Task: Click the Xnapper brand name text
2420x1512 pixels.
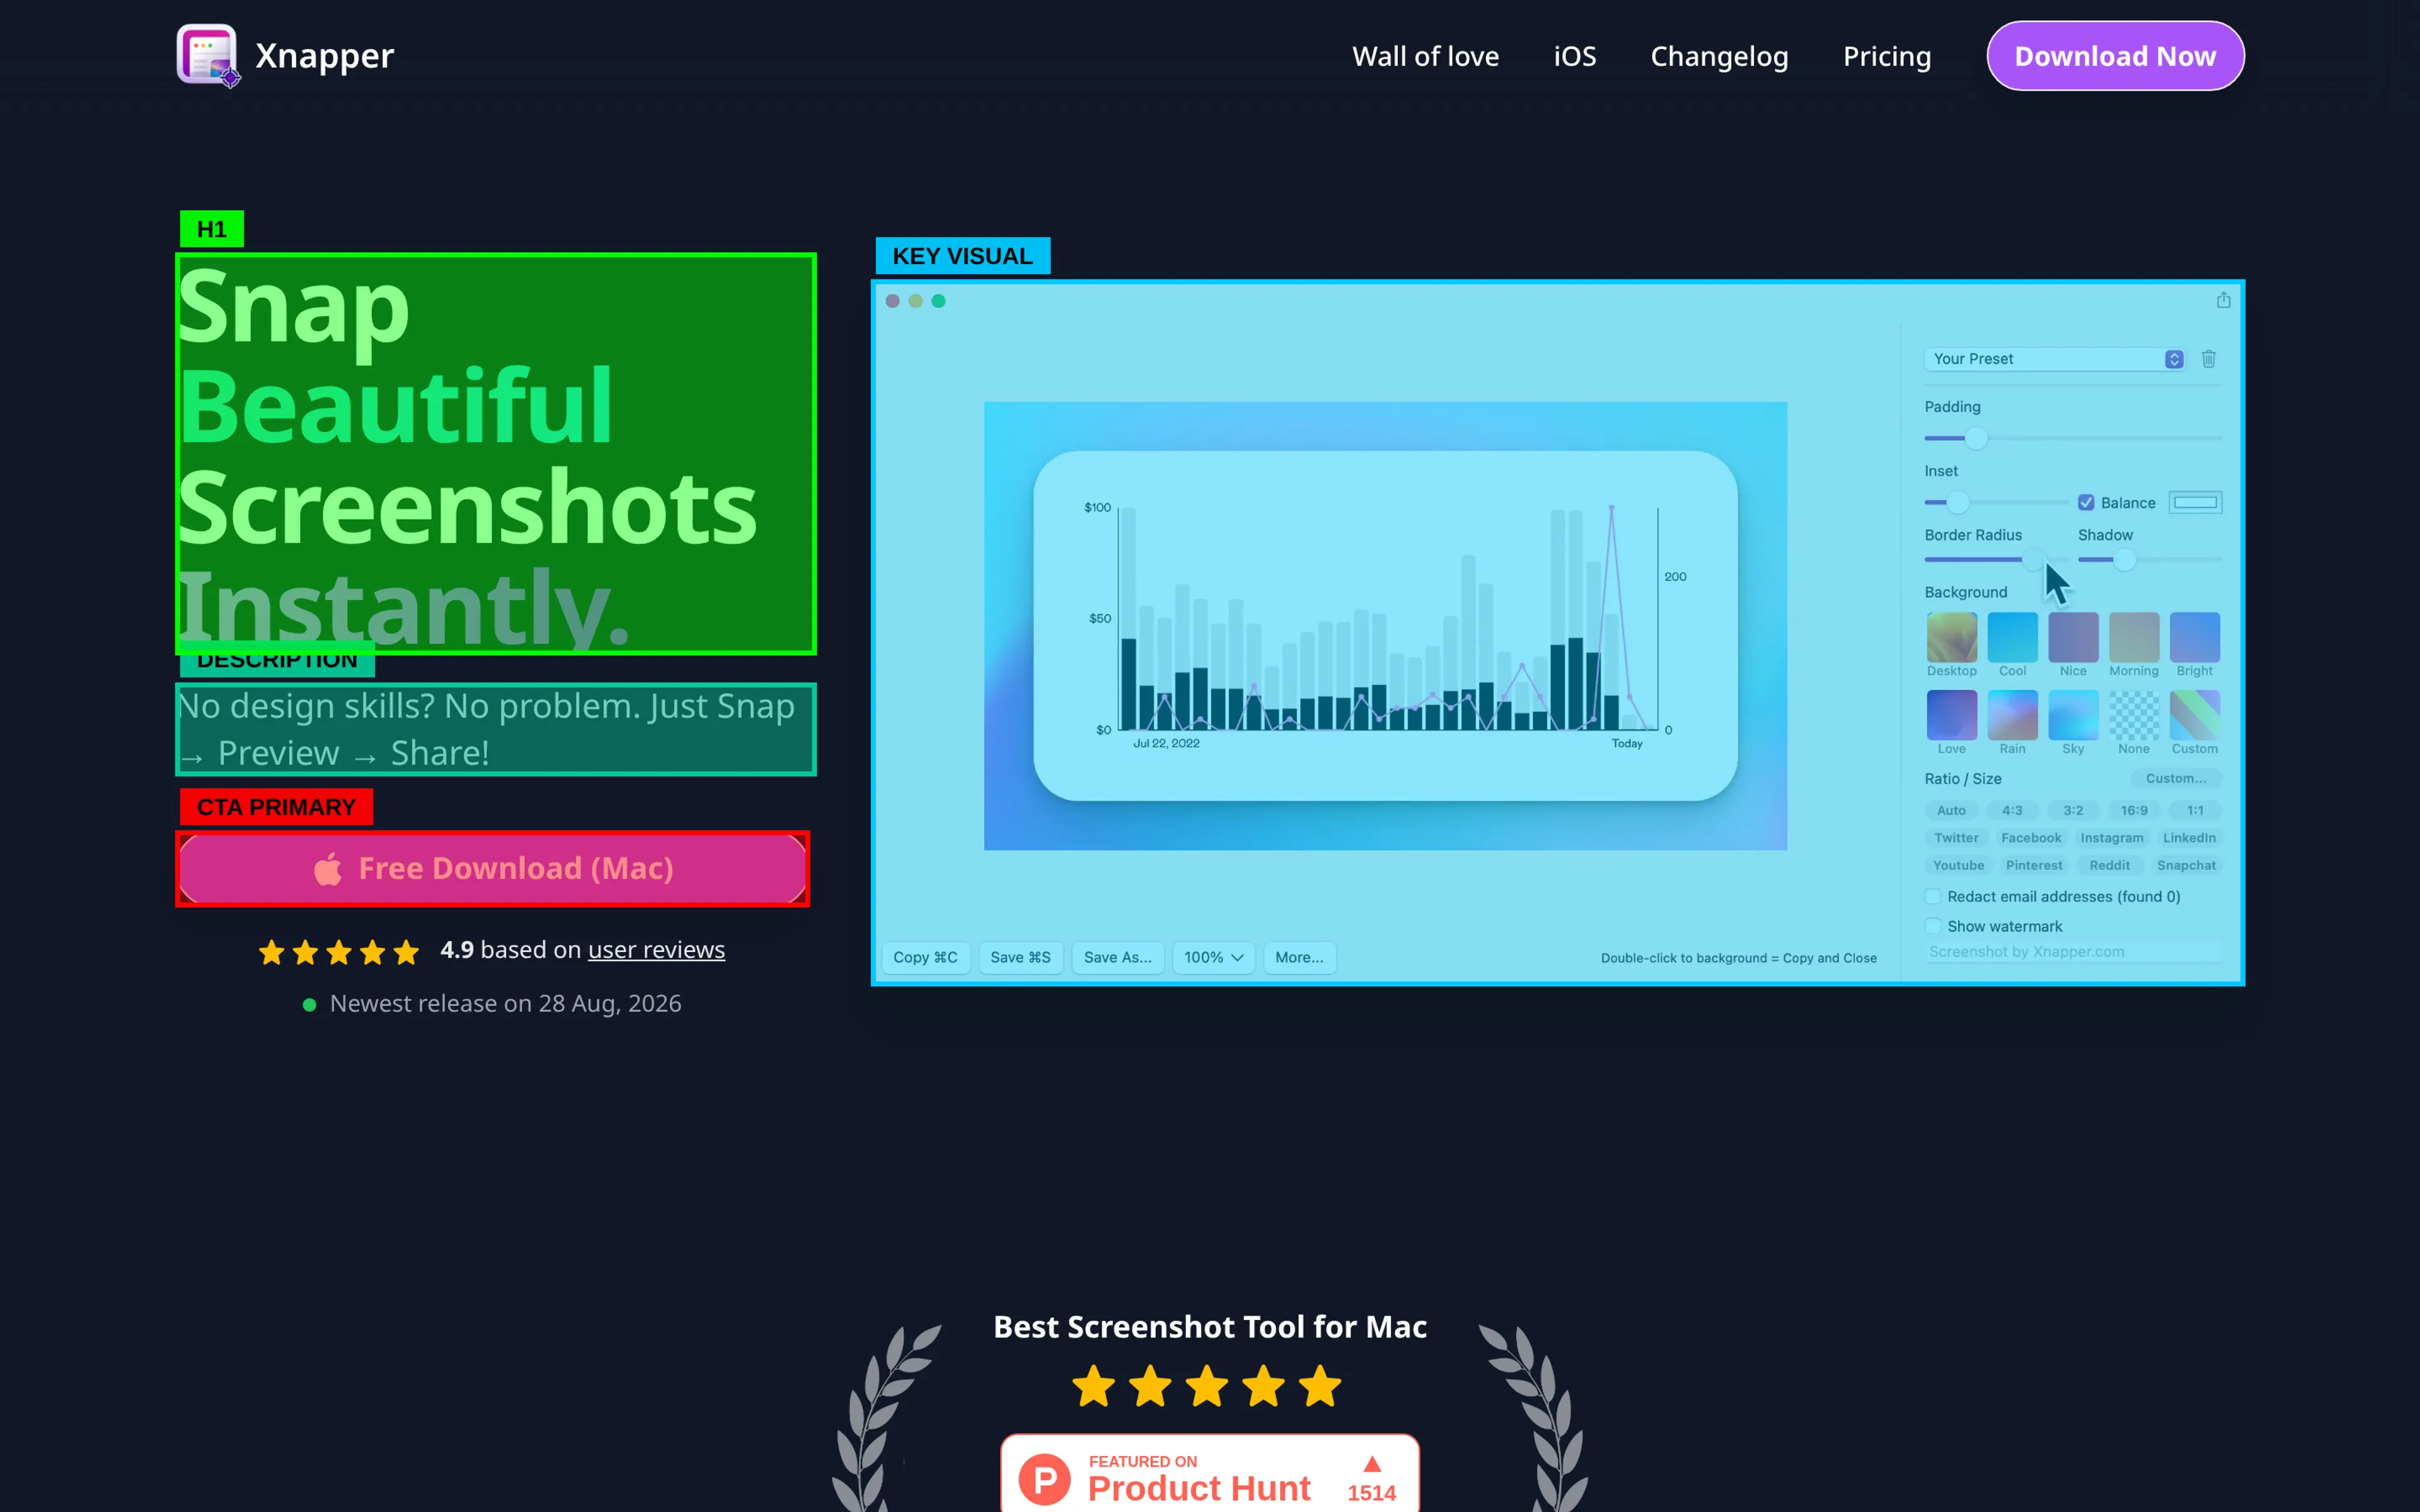Action: pyautogui.click(x=324, y=56)
